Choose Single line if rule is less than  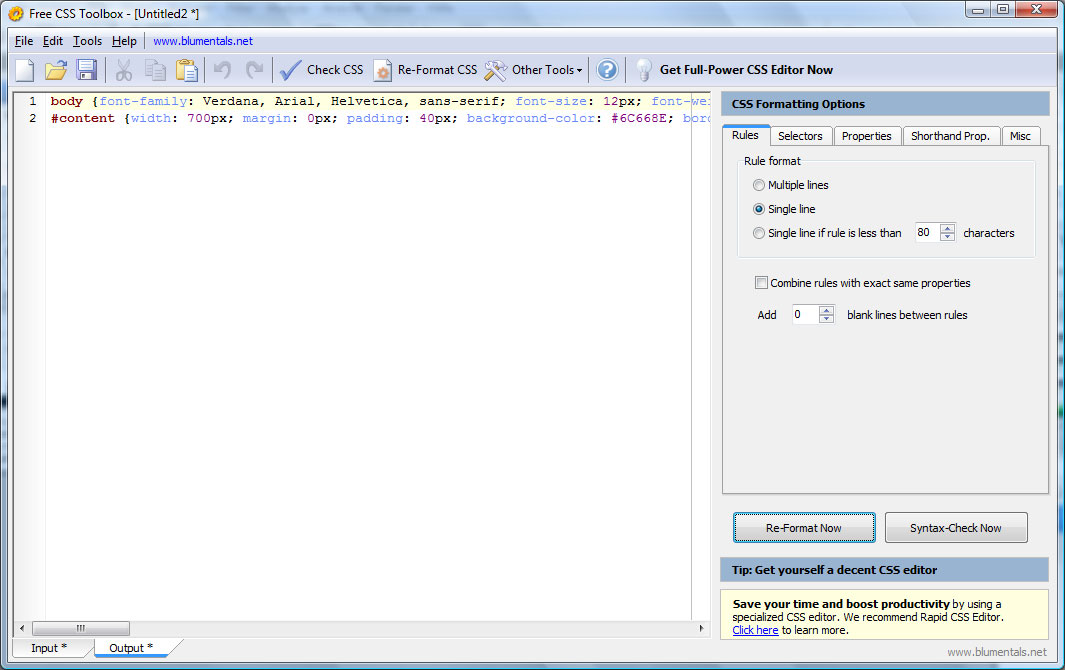point(759,233)
